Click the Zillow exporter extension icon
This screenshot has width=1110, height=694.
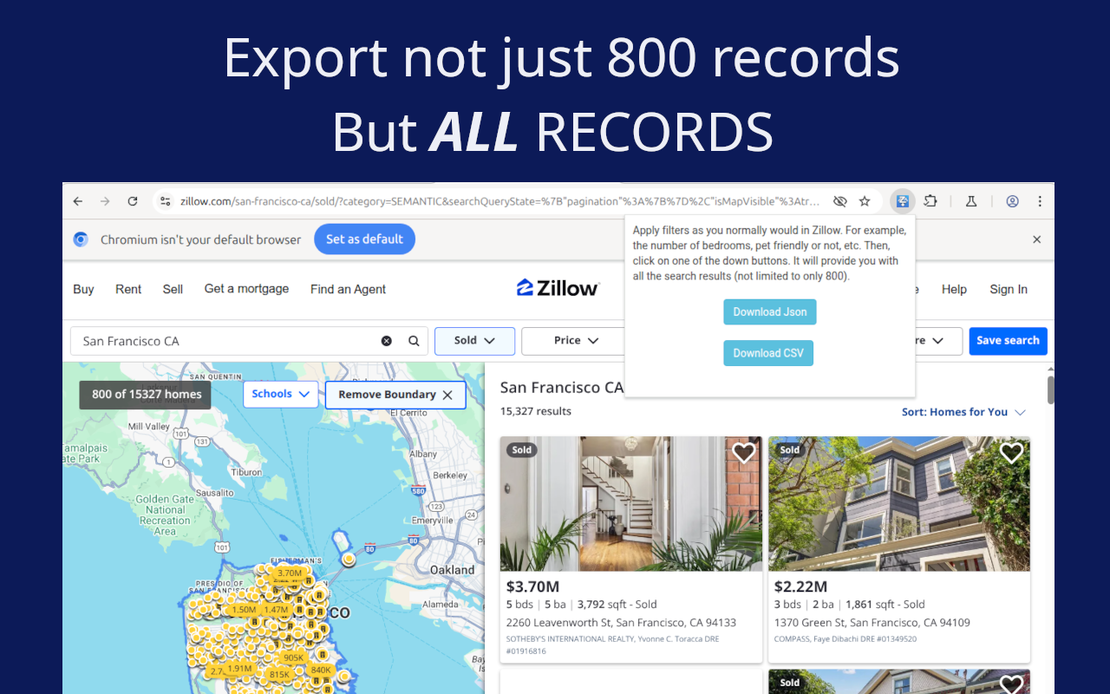point(902,201)
